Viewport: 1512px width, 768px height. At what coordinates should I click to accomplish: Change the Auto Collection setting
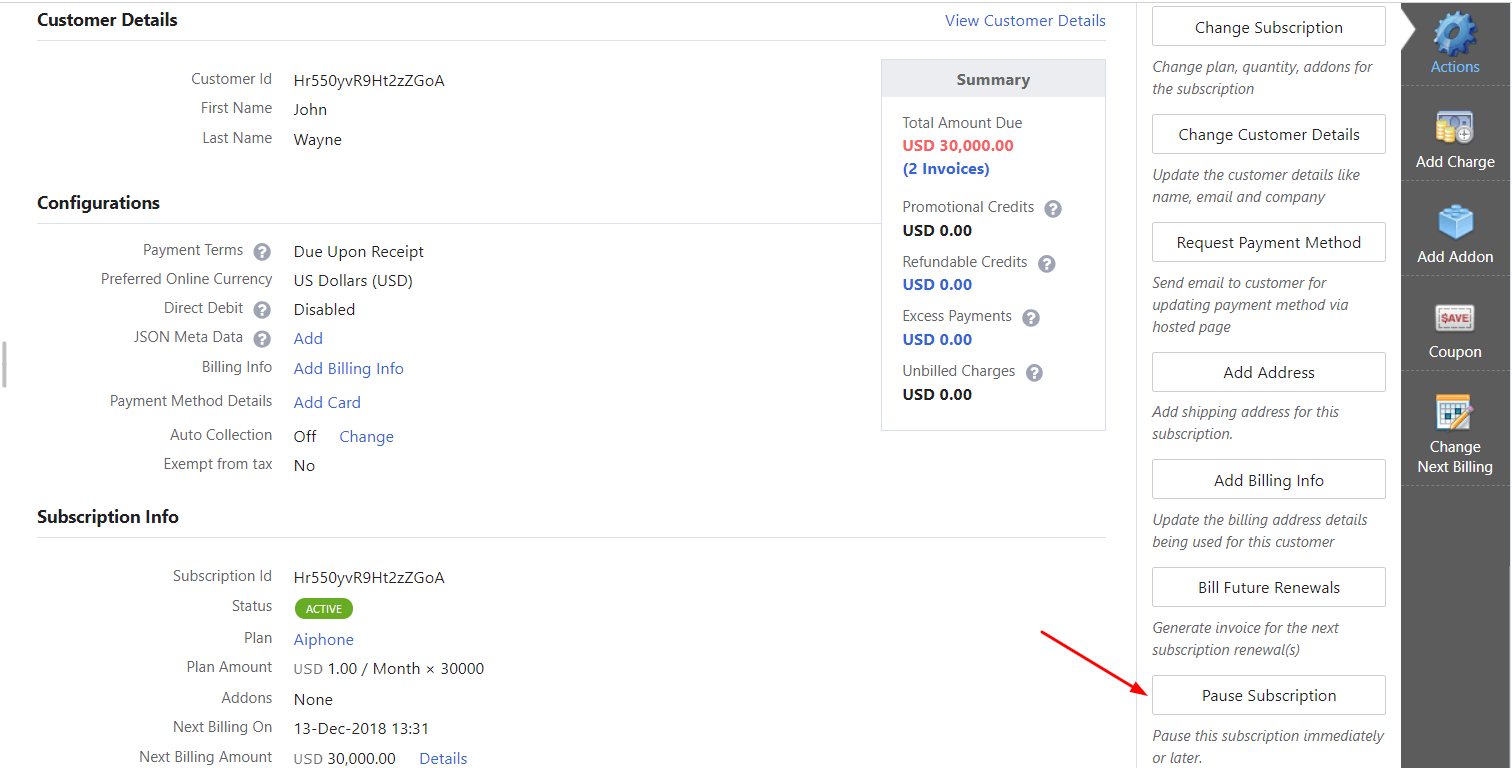(366, 436)
